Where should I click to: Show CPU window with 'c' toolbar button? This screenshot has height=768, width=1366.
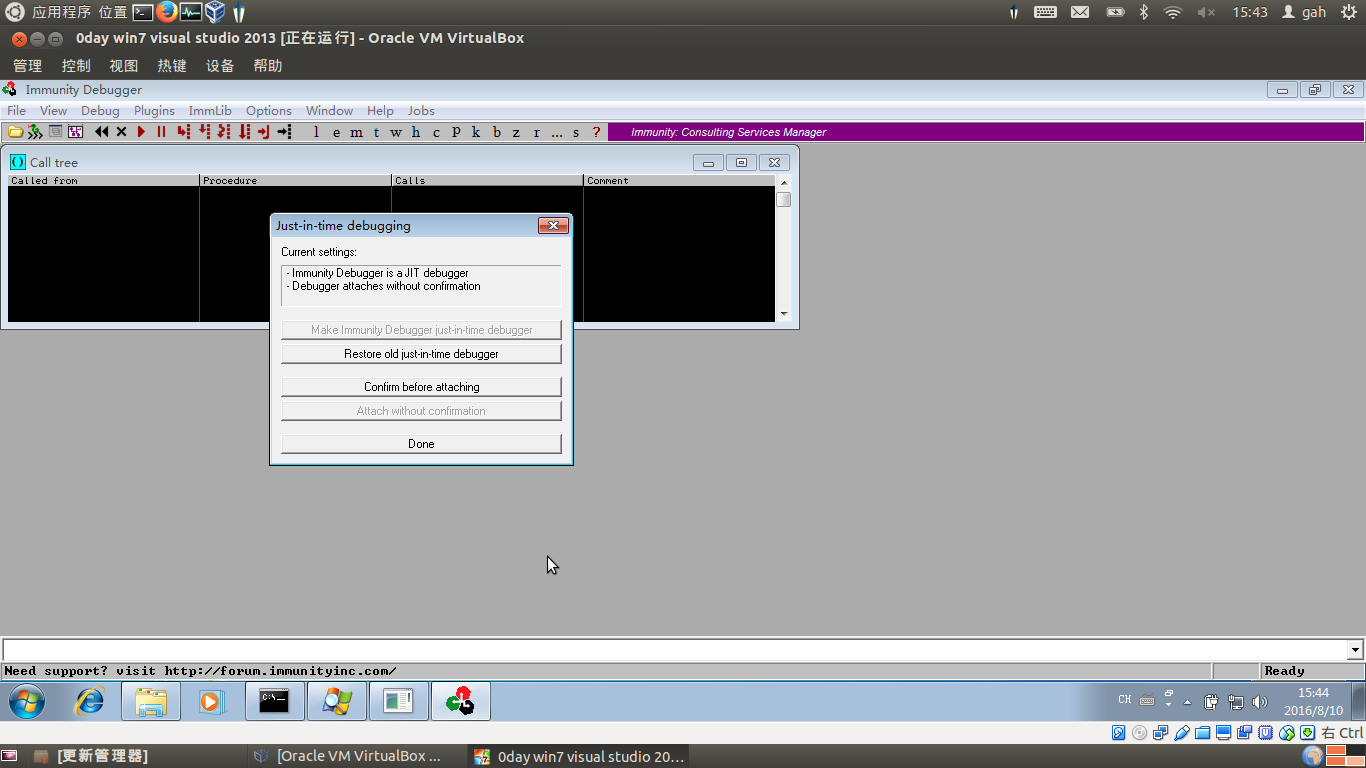[436, 132]
